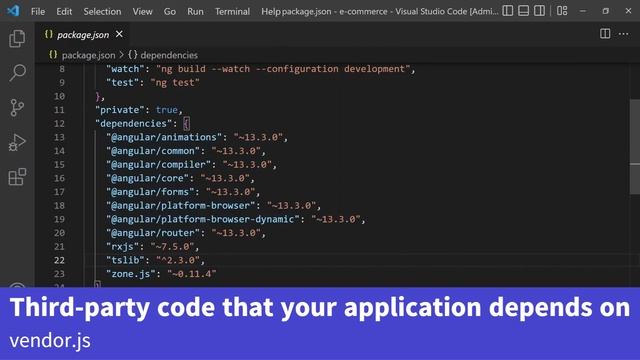Open the editor More Actions menu
Viewport: 640px width, 360px height.
tap(624, 34)
